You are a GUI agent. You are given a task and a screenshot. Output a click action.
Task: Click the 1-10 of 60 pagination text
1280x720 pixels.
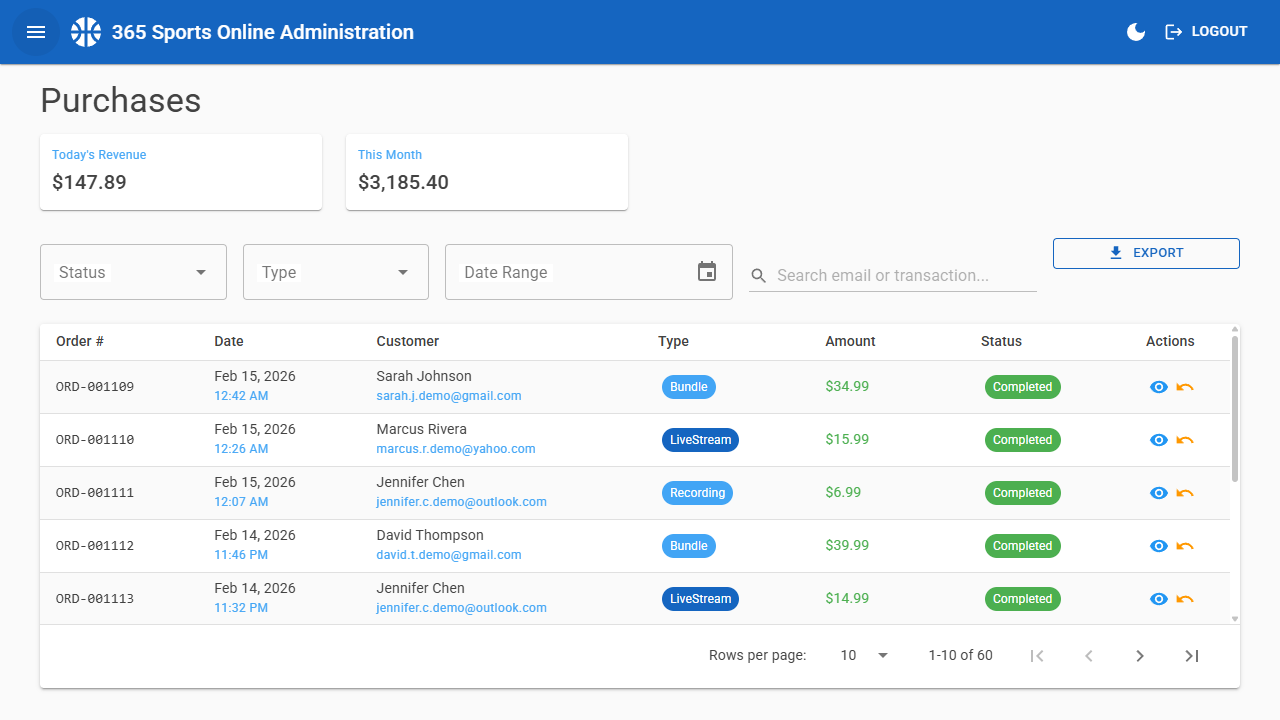(x=961, y=655)
